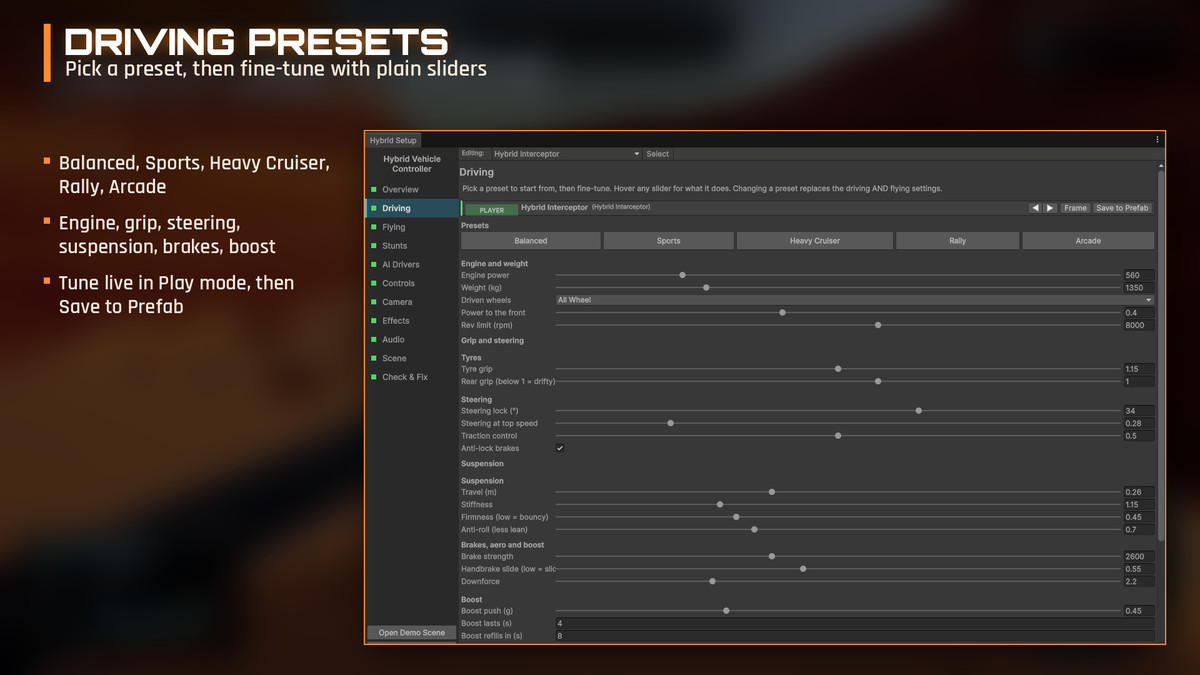
Task: Apply the Sports preset
Action: tap(669, 241)
